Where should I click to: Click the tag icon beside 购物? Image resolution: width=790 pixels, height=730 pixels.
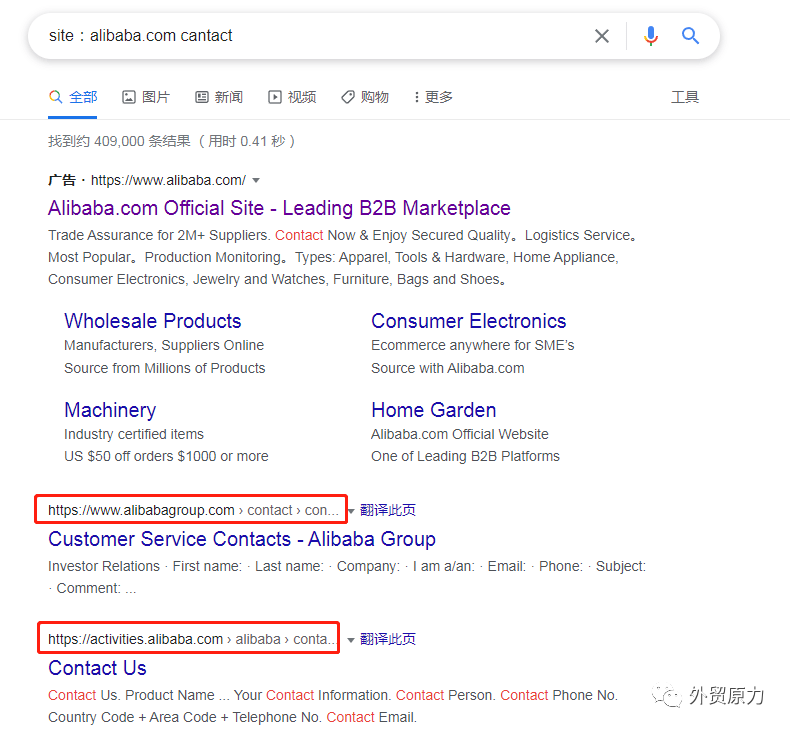point(348,97)
